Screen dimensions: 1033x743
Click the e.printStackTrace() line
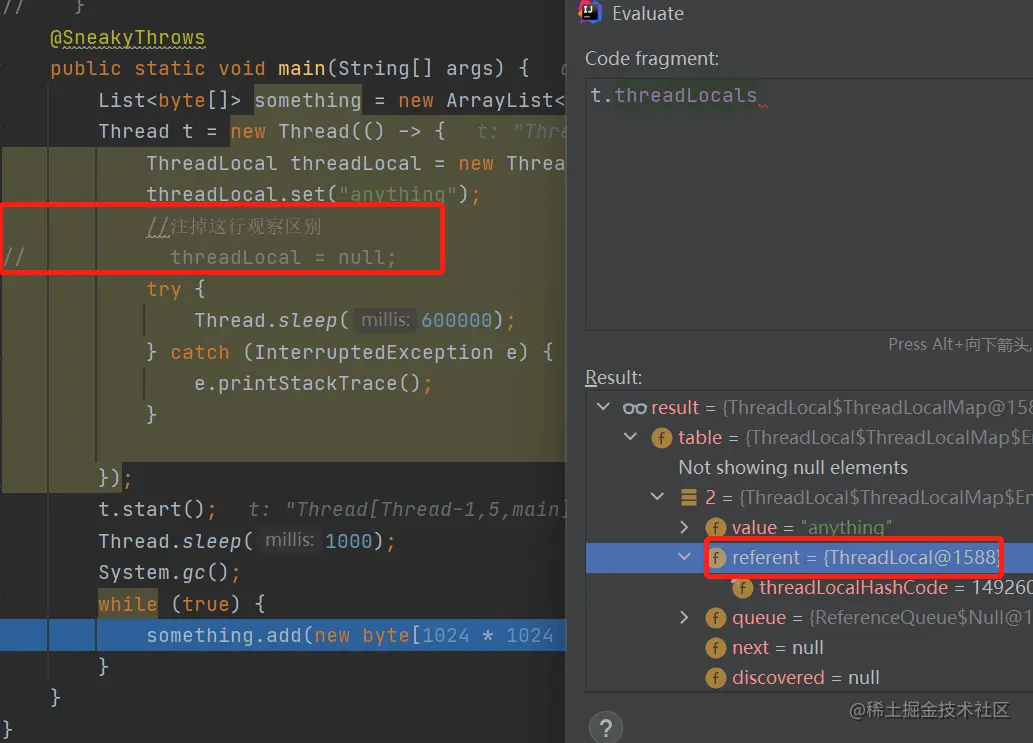(x=314, y=383)
